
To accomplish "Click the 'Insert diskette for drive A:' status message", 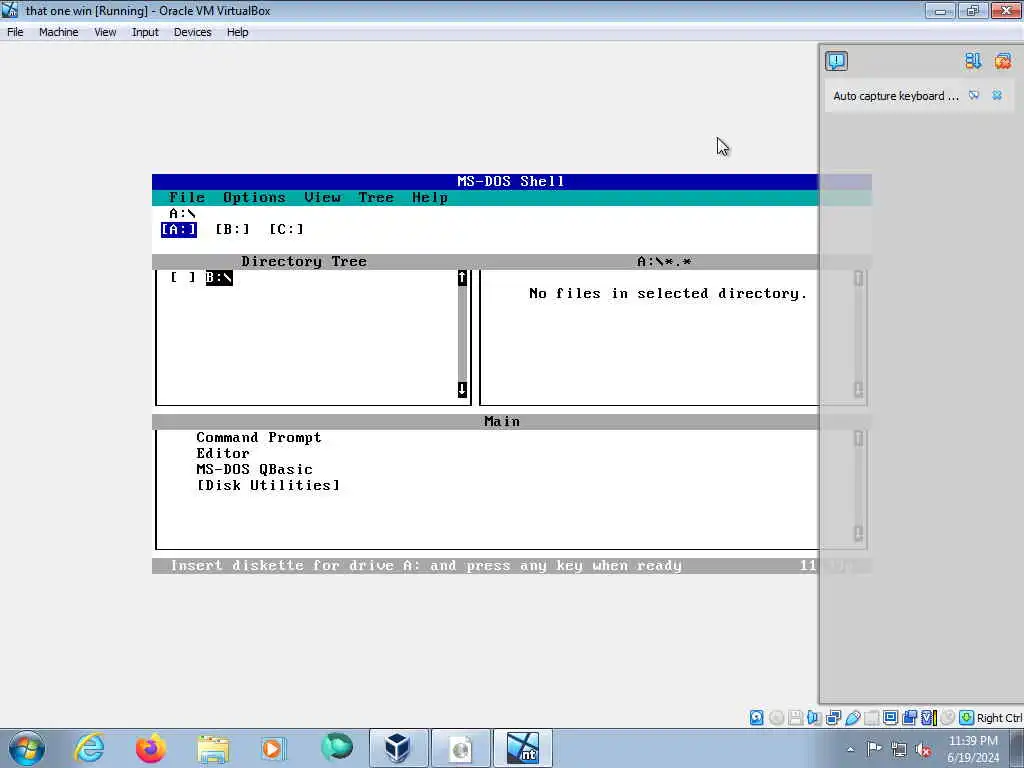I will click(426, 566).
